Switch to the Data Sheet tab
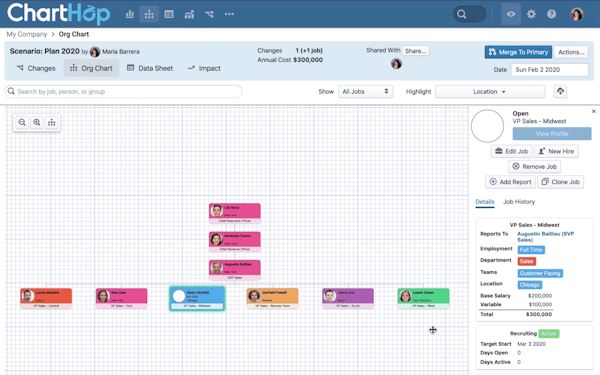This screenshot has height=375, width=600. (x=150, y=68)
